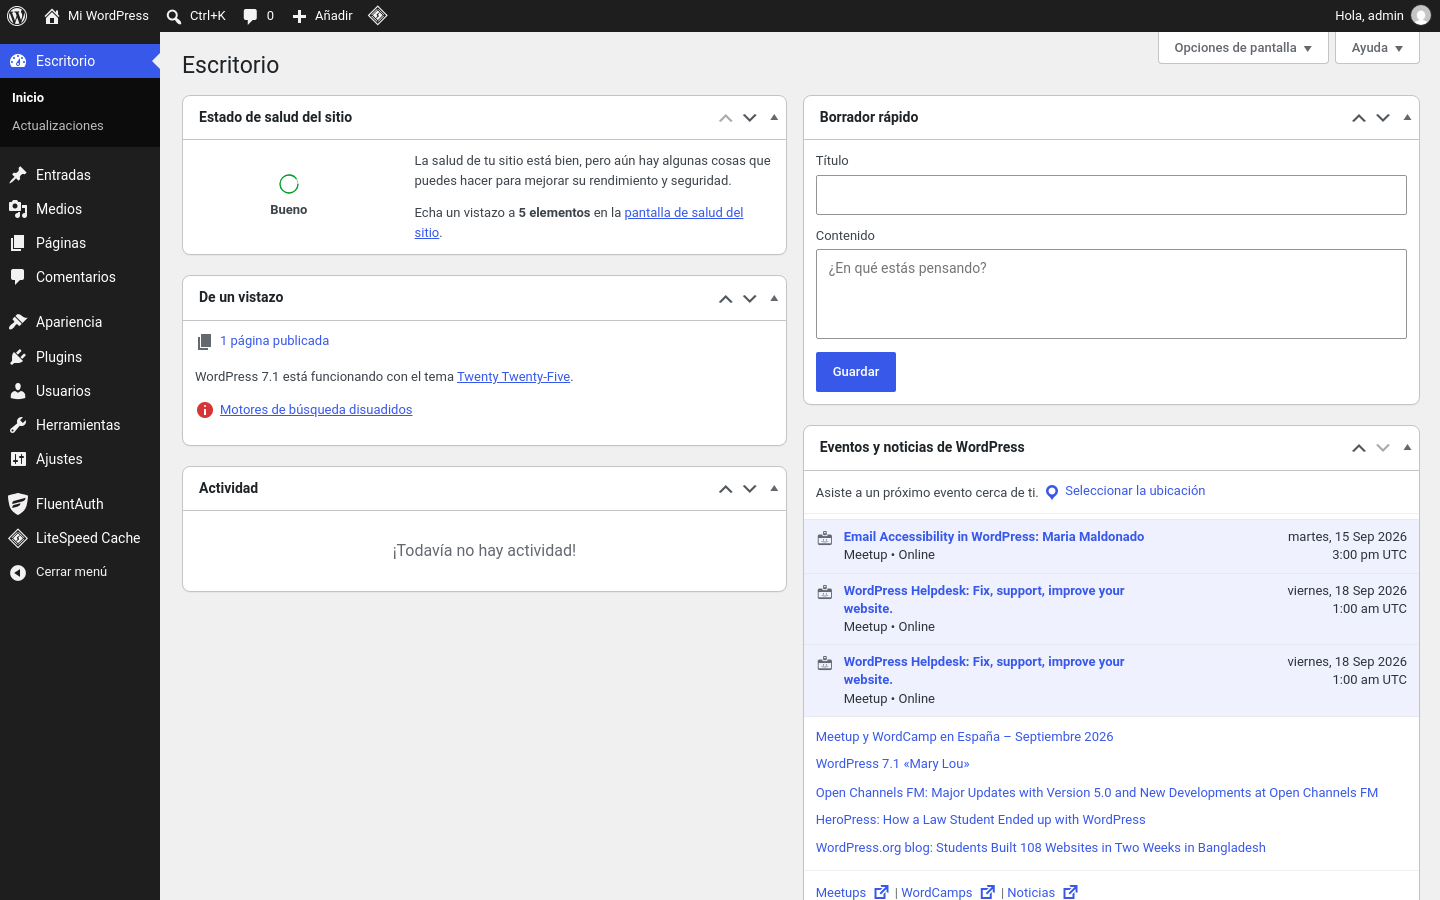
Task: Click the location pin icon in events
Action: [1052, 492]
